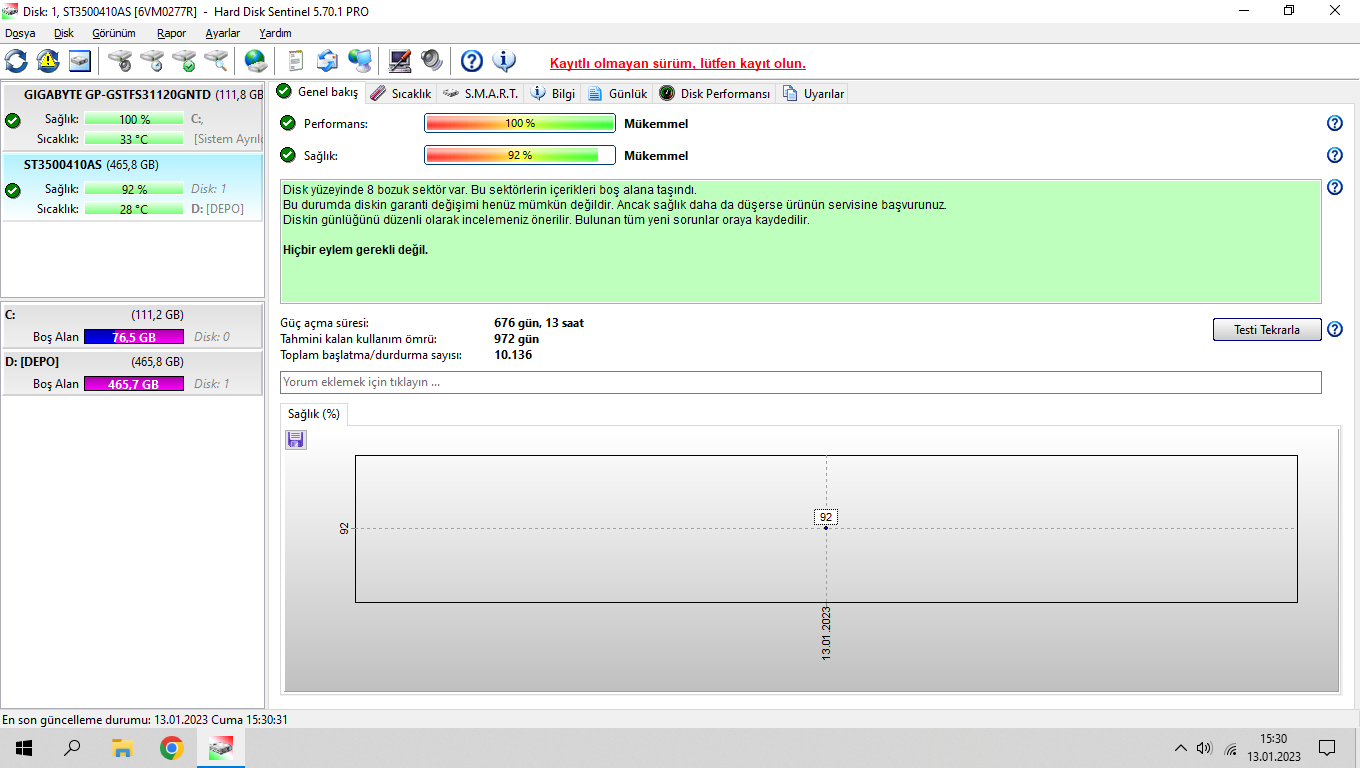Click the globe with monitor toolbar icon

(360, 61)
